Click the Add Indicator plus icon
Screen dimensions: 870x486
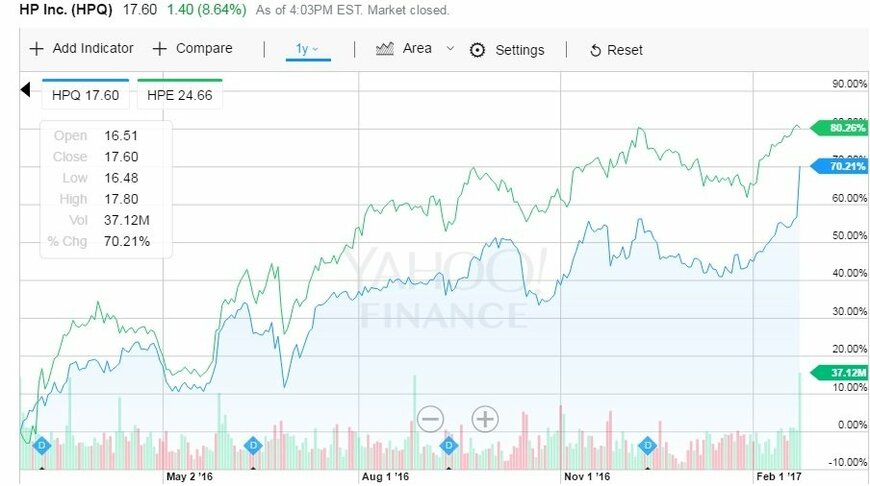coord(37,49)
